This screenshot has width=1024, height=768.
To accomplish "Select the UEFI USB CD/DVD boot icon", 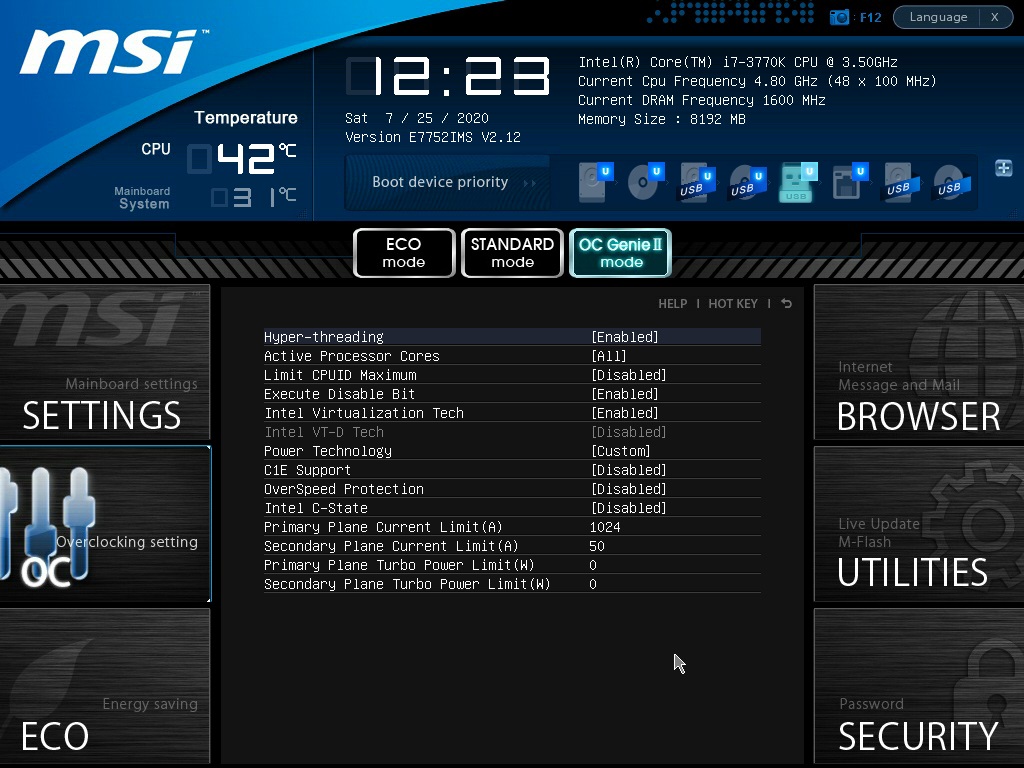I will (x=748, y=183).
